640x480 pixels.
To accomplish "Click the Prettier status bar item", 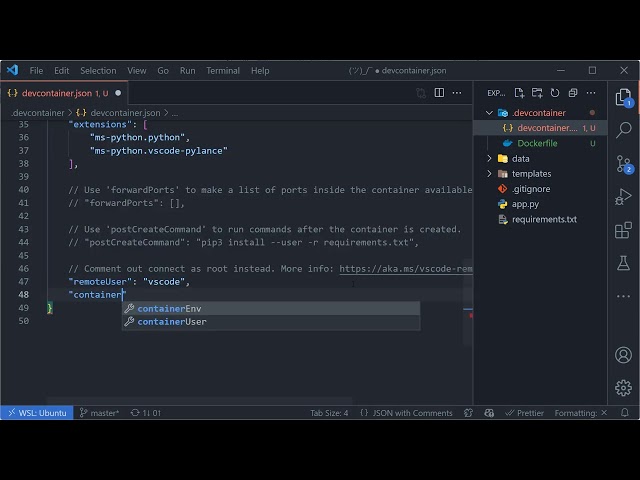I will tap(524, 413).
